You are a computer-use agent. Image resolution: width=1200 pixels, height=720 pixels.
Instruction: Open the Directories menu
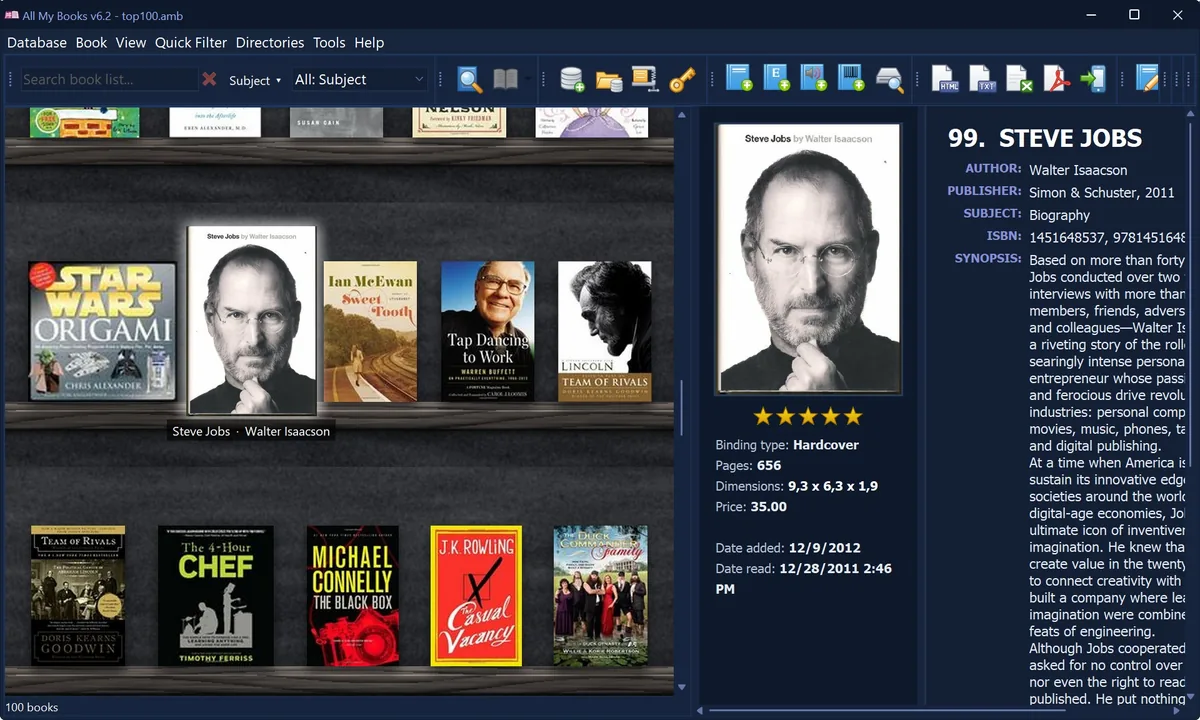pyautogui.click(x=270, y=43)
